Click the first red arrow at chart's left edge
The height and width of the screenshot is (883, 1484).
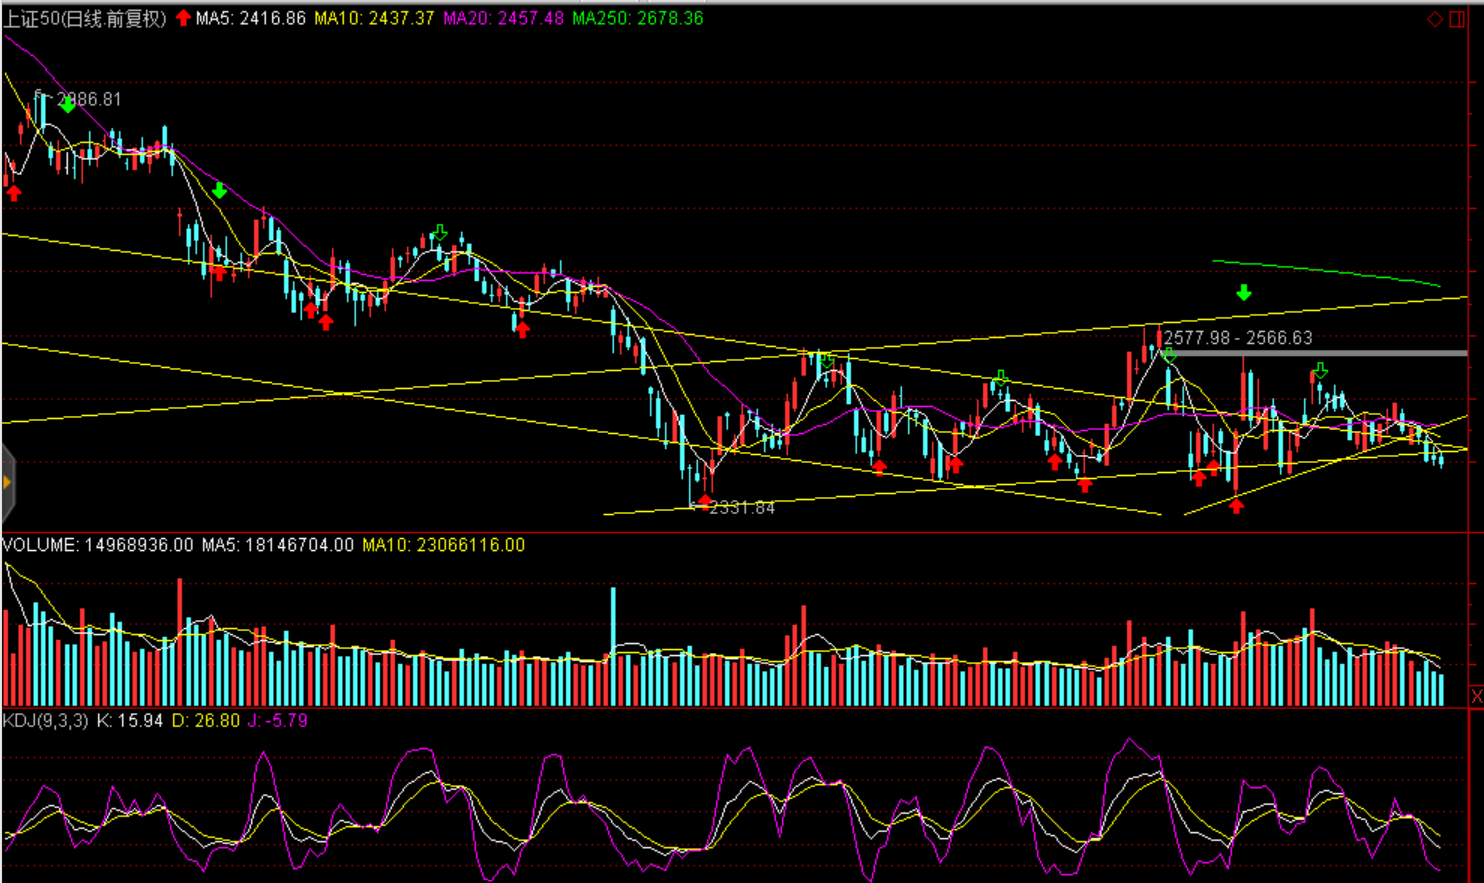tap(14, 193)
